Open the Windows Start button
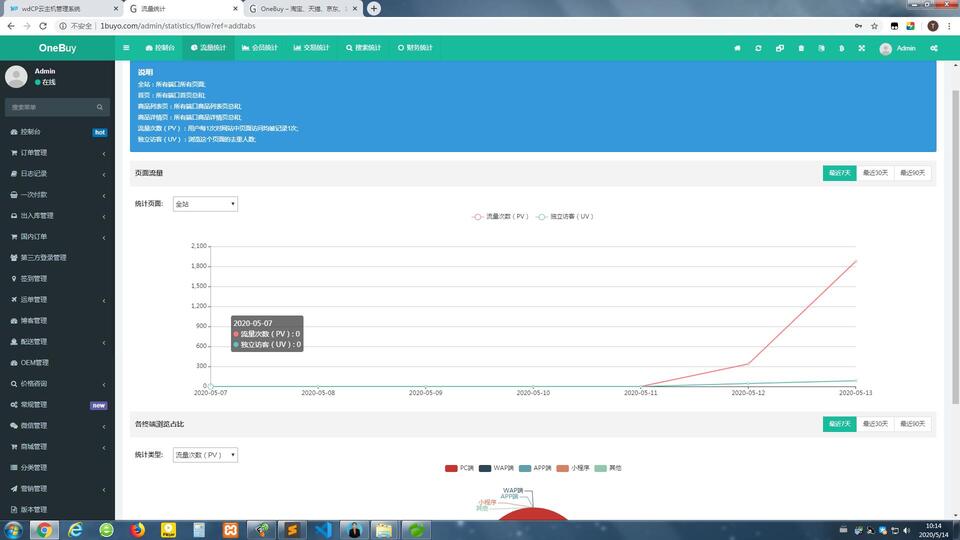 (x=13, y=530)
